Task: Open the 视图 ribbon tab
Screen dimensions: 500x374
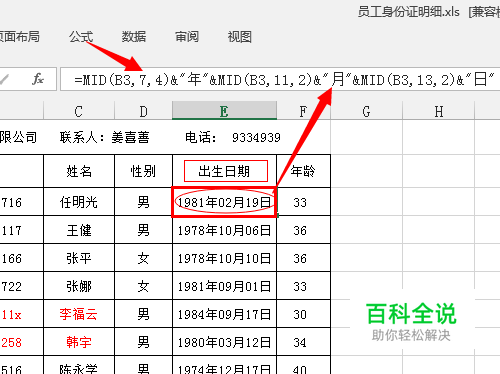Action: click(x=239, y=37)
